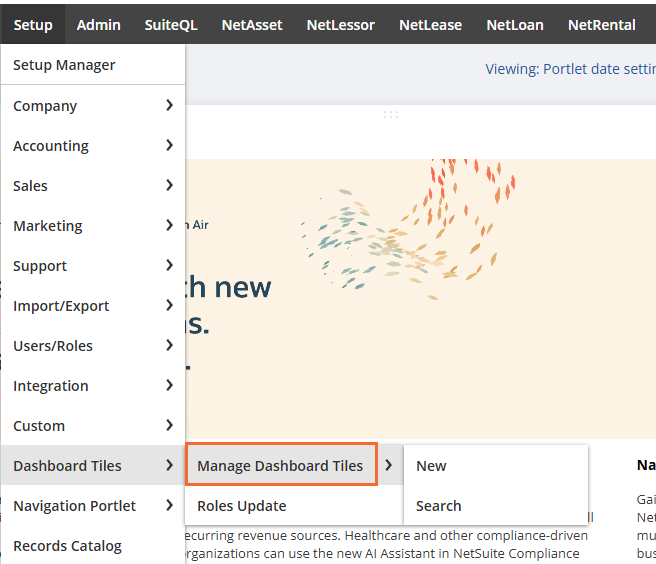Select Setup Manager menu entry
This screenshot has height=564, width=656.
pos(93,65)
